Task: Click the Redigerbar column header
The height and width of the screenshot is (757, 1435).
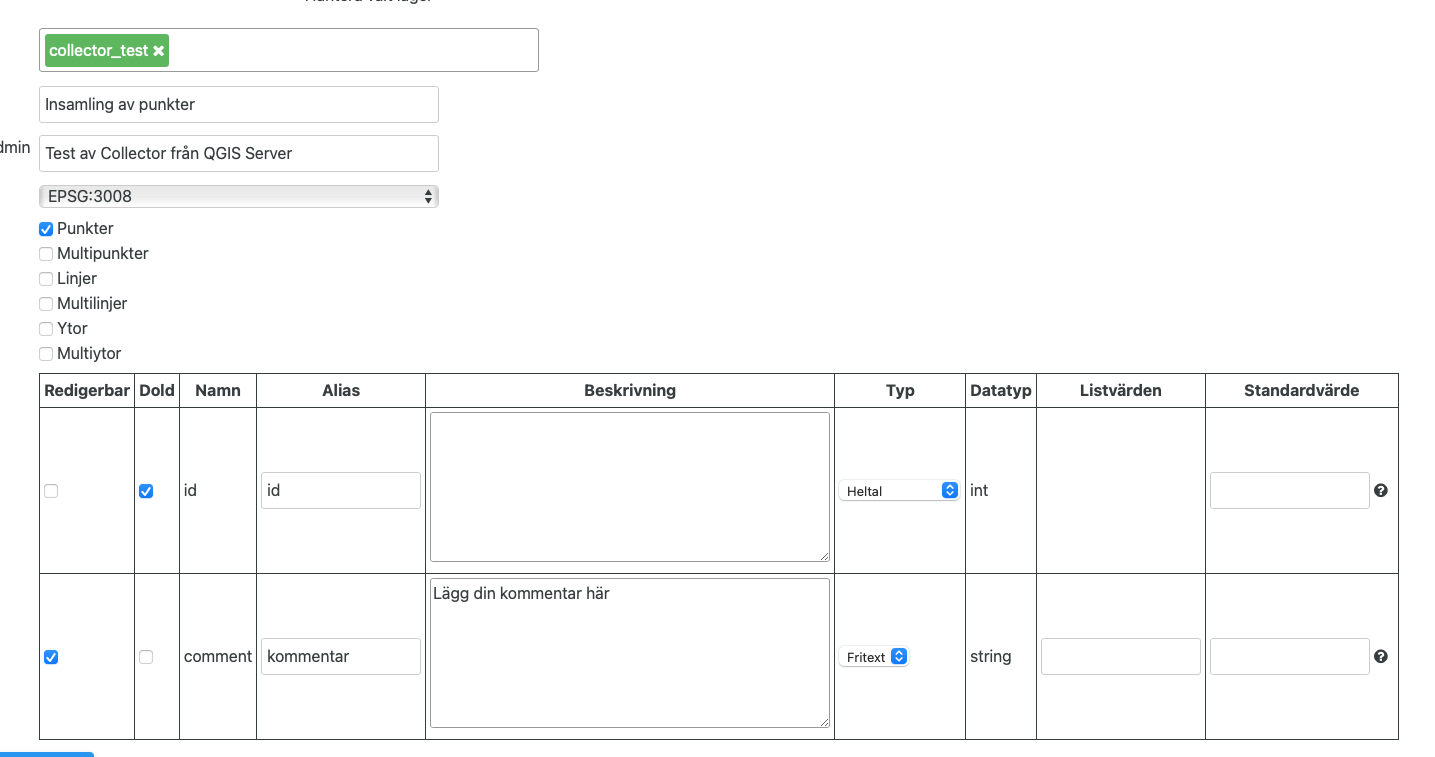Action: pyautogui.click(x=87, y=391)
